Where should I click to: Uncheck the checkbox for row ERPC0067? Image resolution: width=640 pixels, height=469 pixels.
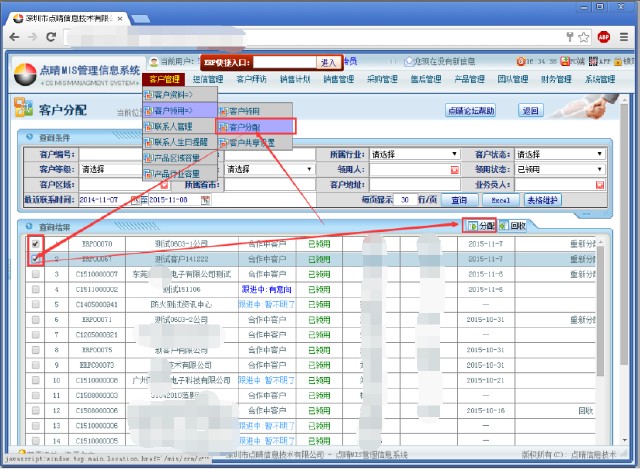[36, 258]
